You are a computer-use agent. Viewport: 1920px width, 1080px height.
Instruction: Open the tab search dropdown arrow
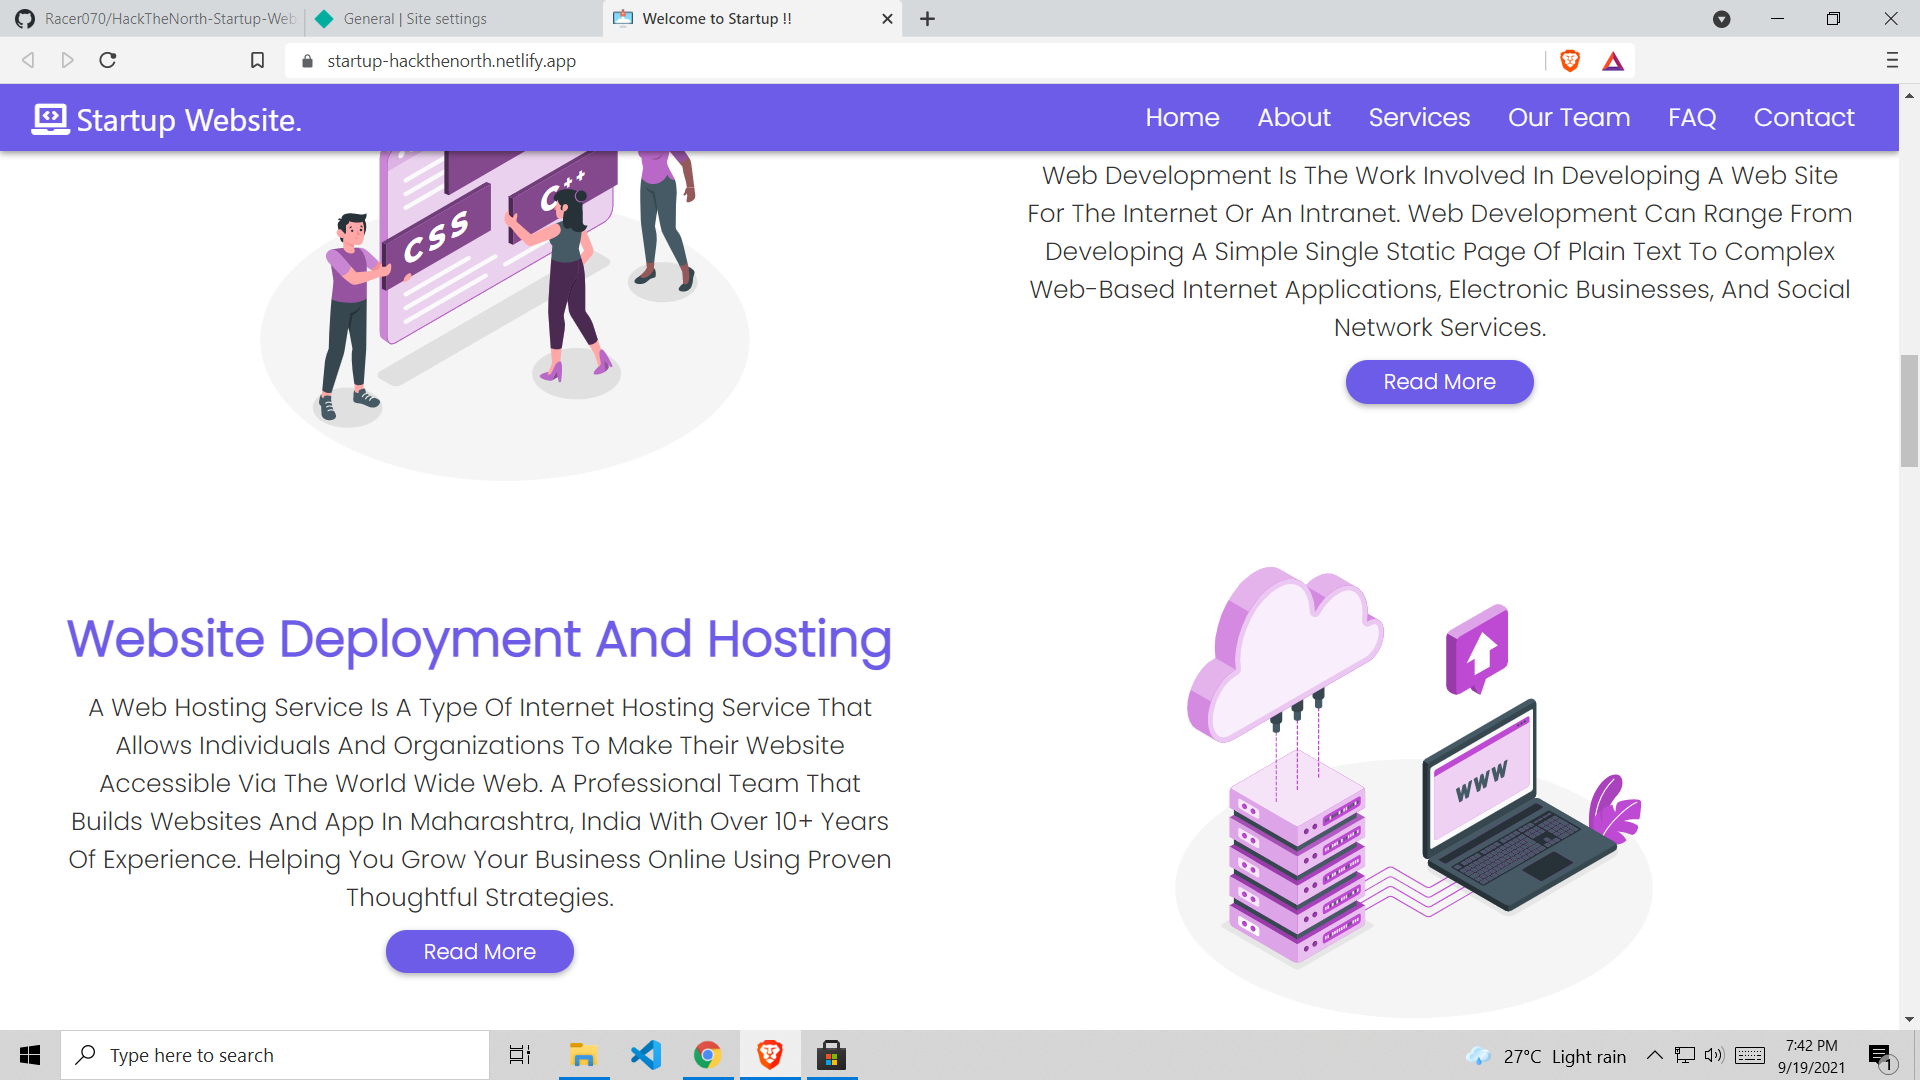[1722, 19]
